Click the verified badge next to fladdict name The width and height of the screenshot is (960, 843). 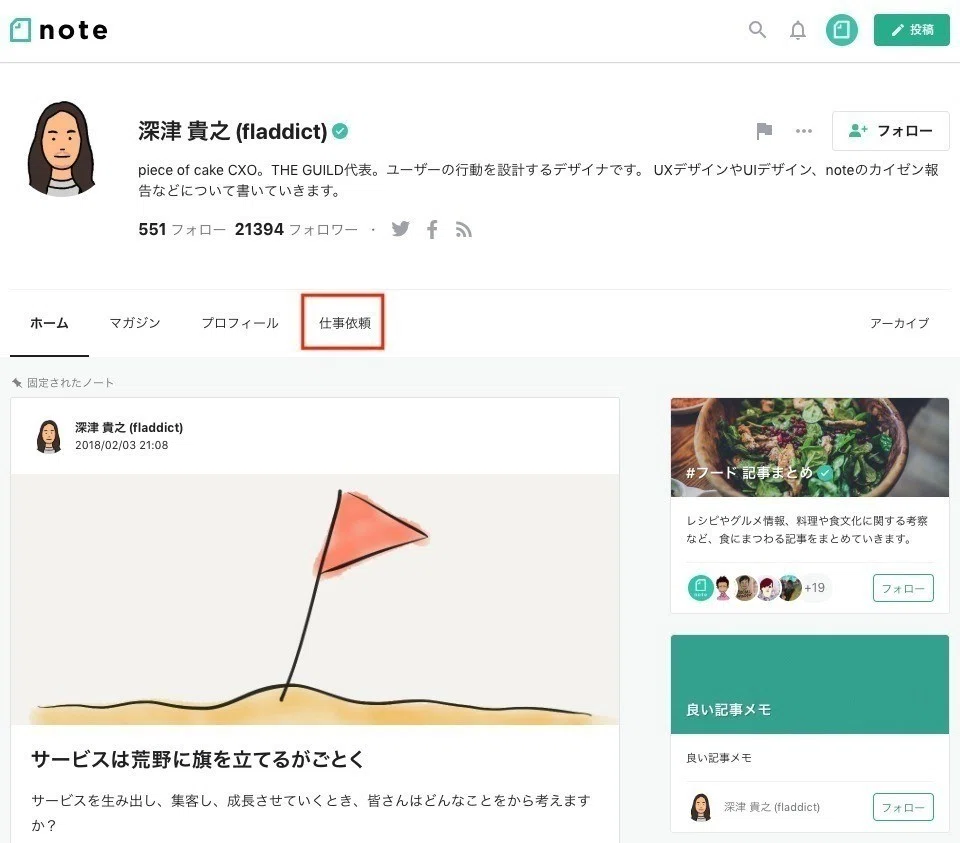pos(340,131)
